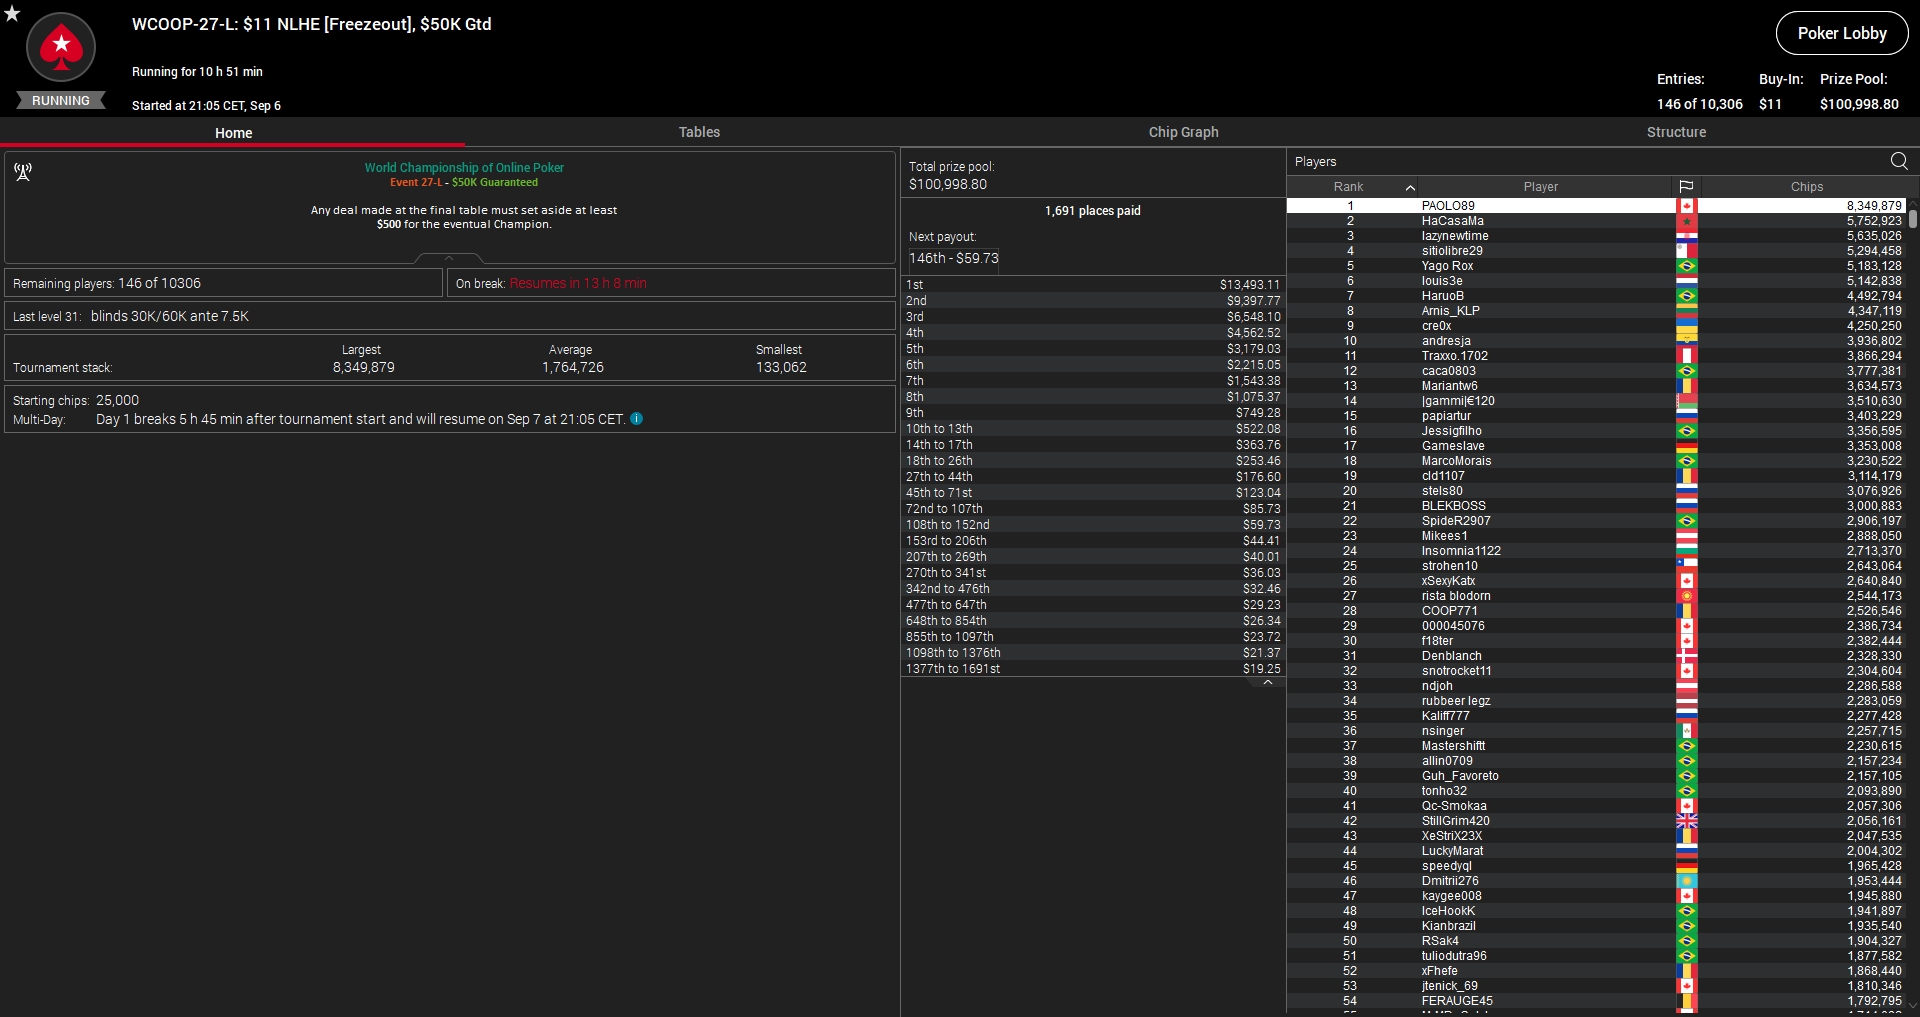Click the players list scrollbar thumb
1920x1017 pixels.
pos(1913,218)
